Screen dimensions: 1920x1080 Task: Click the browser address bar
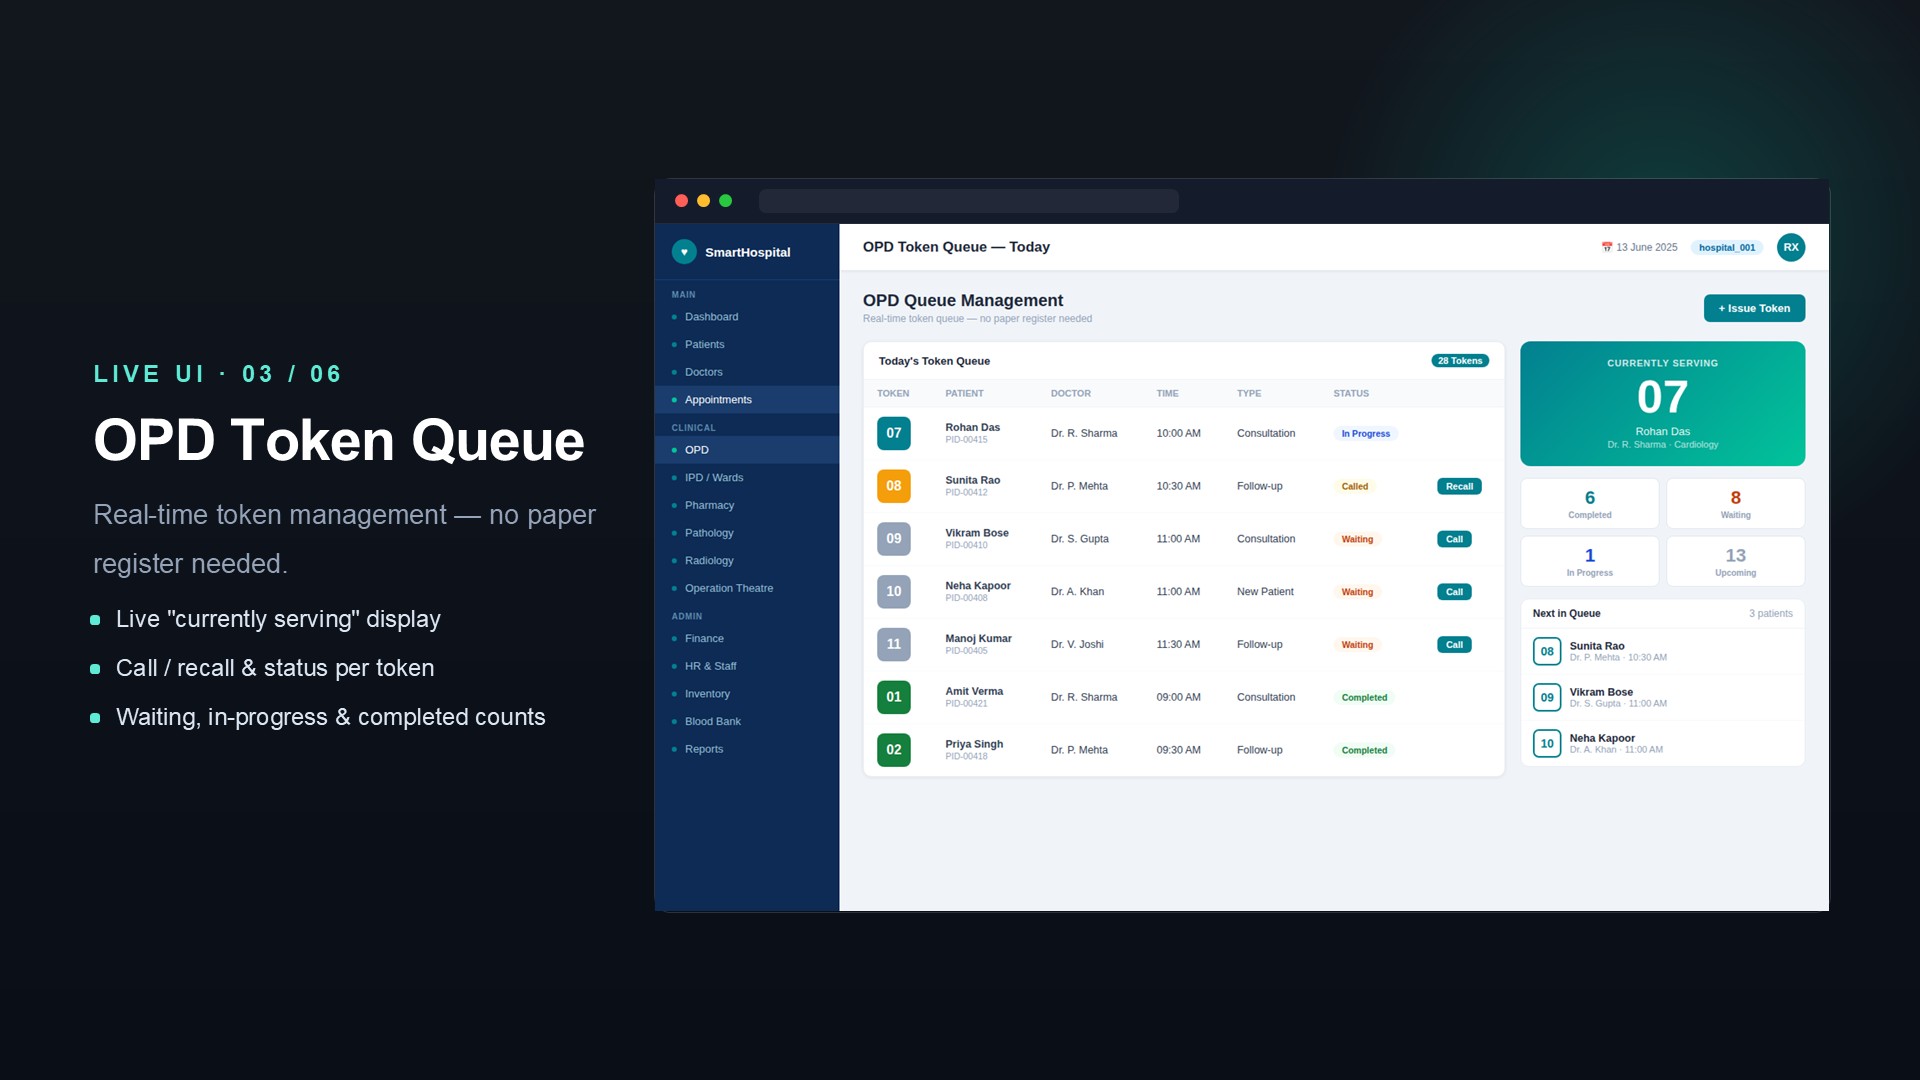point(968,201)
